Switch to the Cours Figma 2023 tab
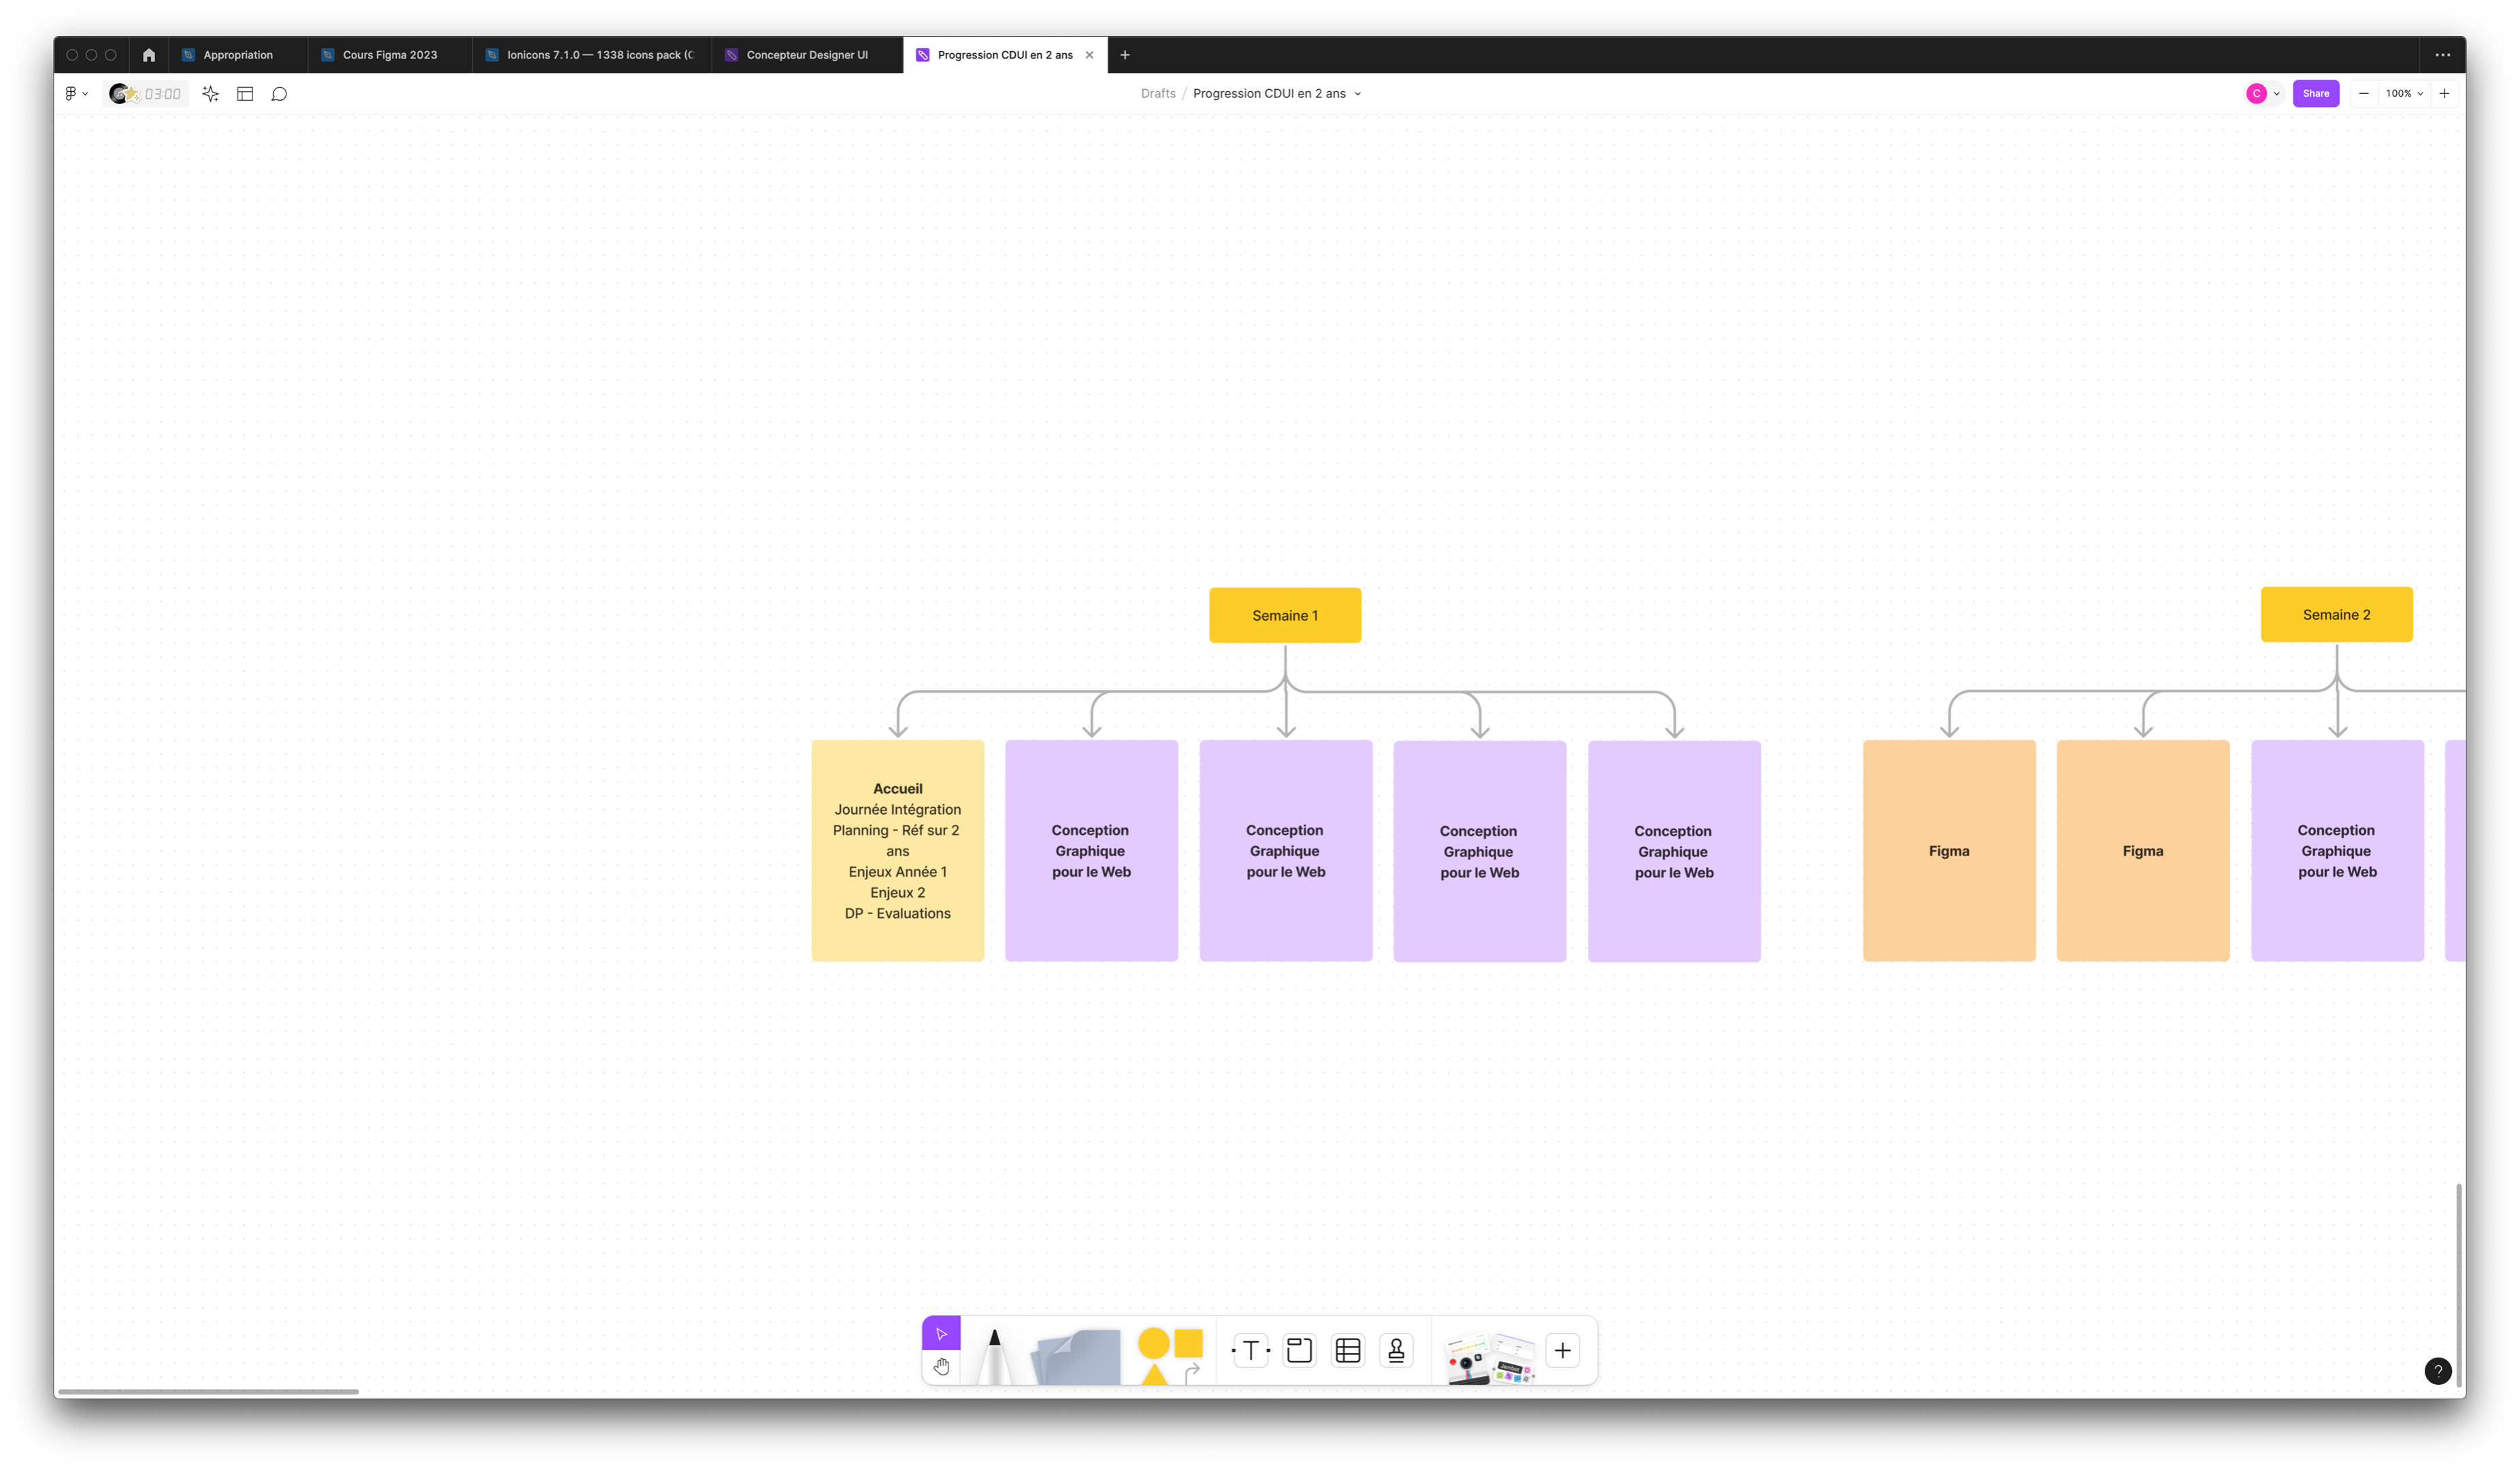This screenshot has width=2520, height=1470. point(389,55)
